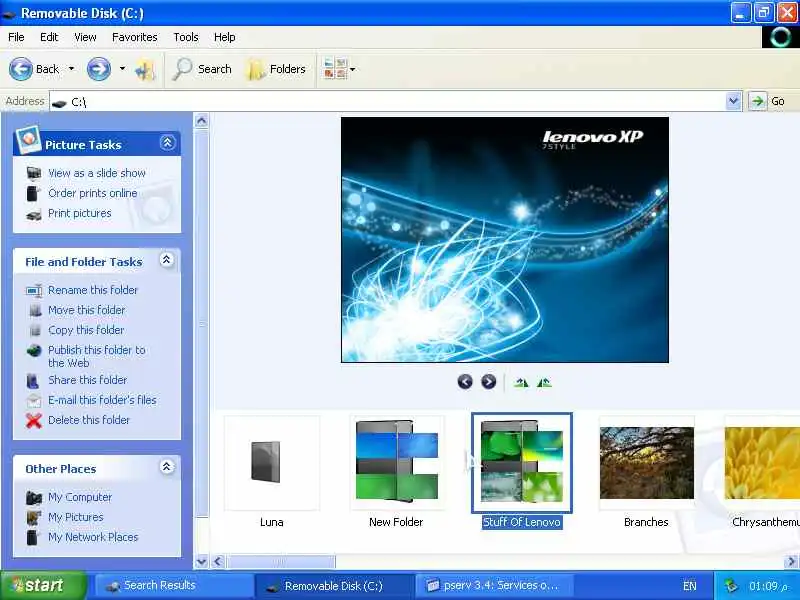Viewport: 800px width, 600px height.
Task: Click Delete this folder
Action: [89, 420]
